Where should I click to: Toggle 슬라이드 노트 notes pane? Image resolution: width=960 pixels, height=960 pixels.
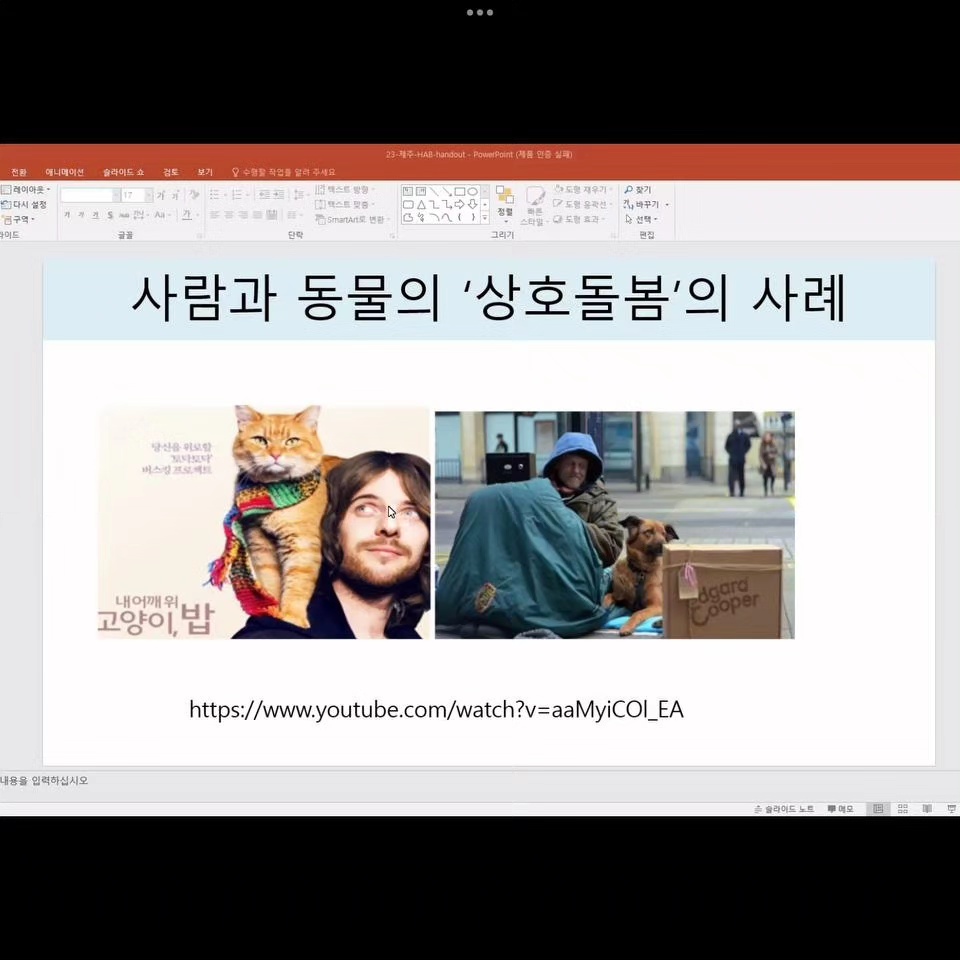tap(784, 809)
